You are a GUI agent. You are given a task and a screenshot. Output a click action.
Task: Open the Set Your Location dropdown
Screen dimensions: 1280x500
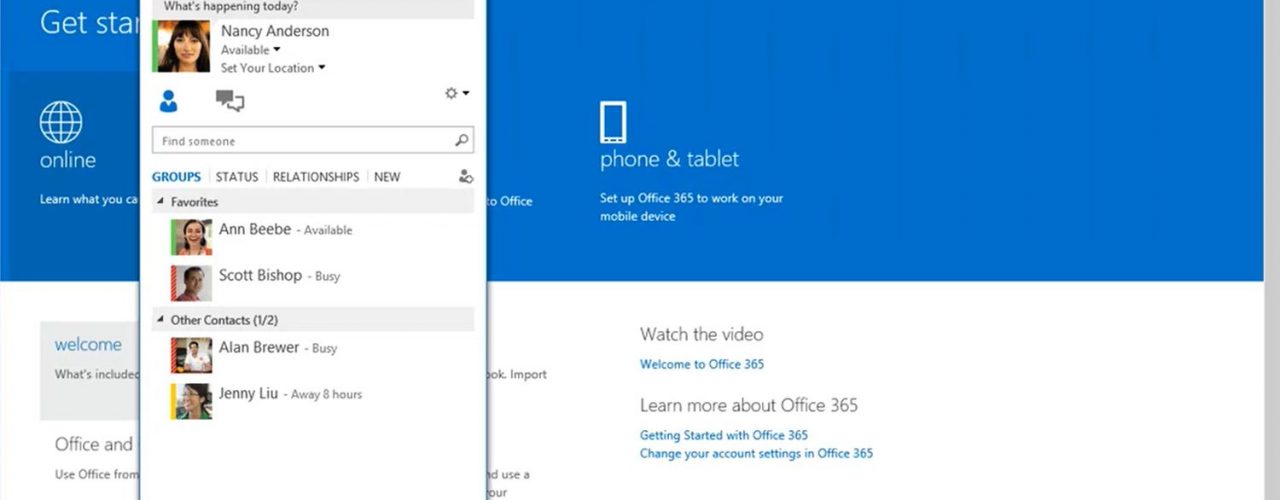(x=274, y=68)
